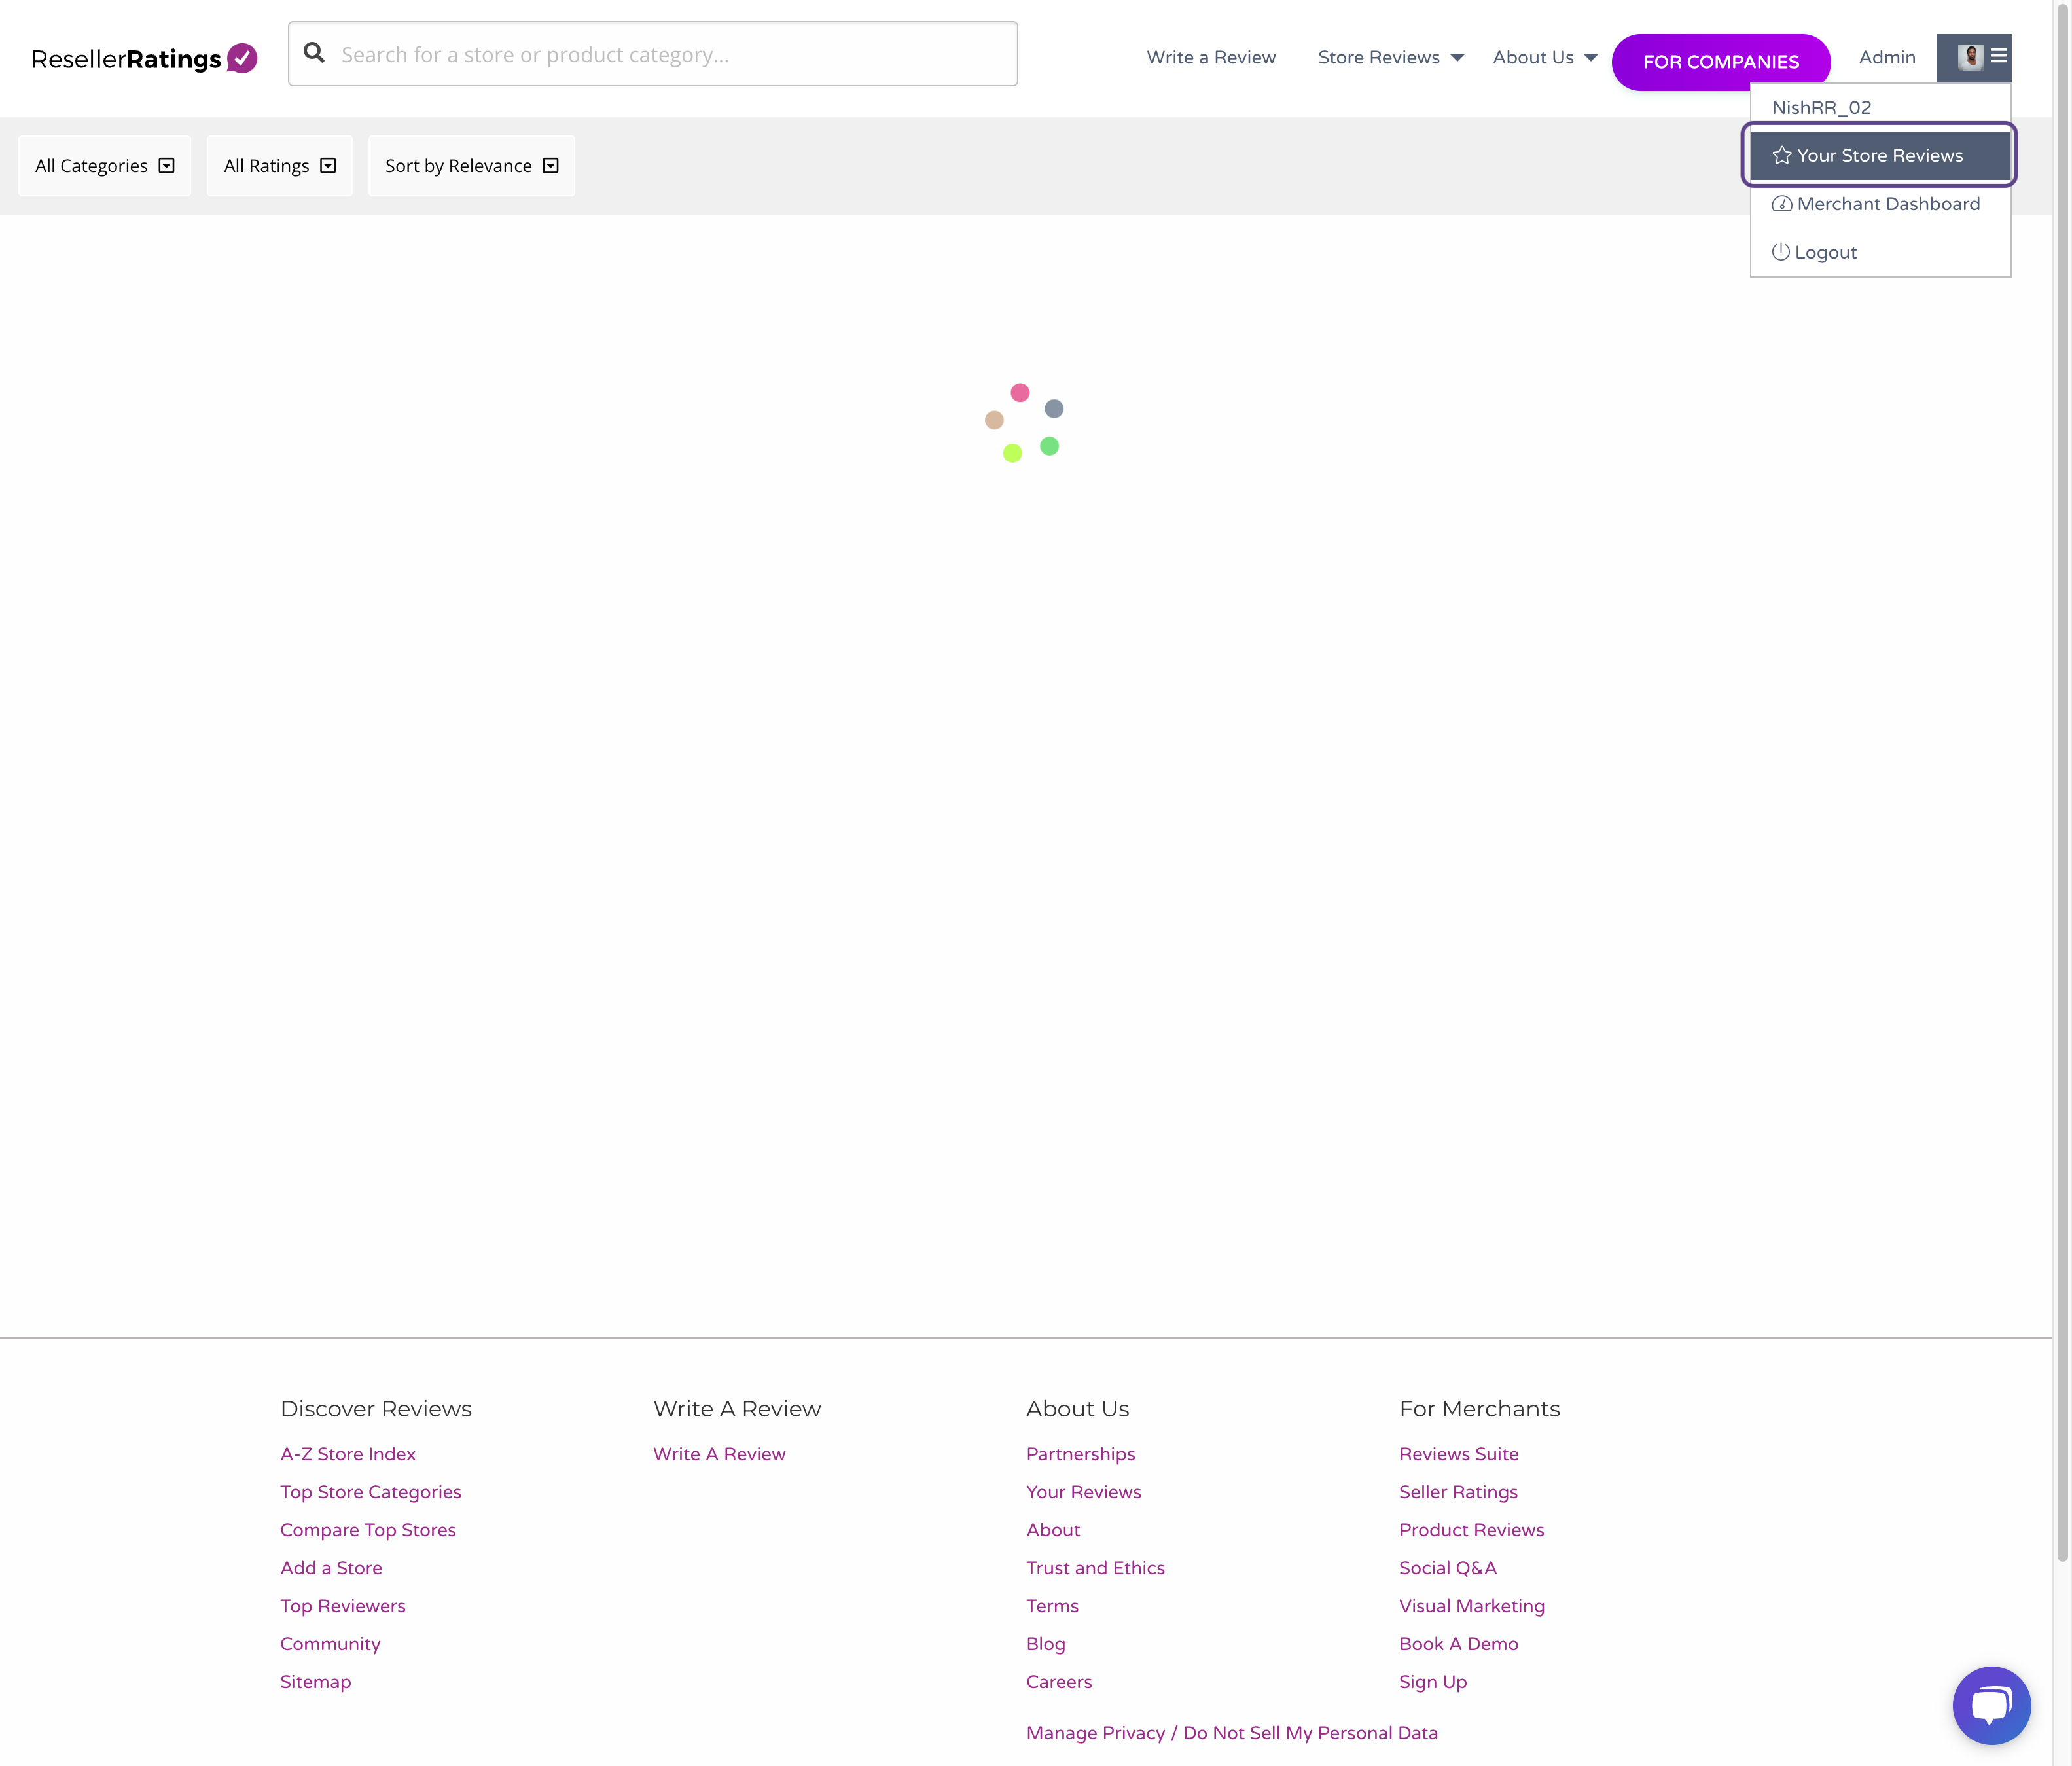Open the Social Q&A link
This screenshot has width=2072, height=1766.
pos(1447,1567)
